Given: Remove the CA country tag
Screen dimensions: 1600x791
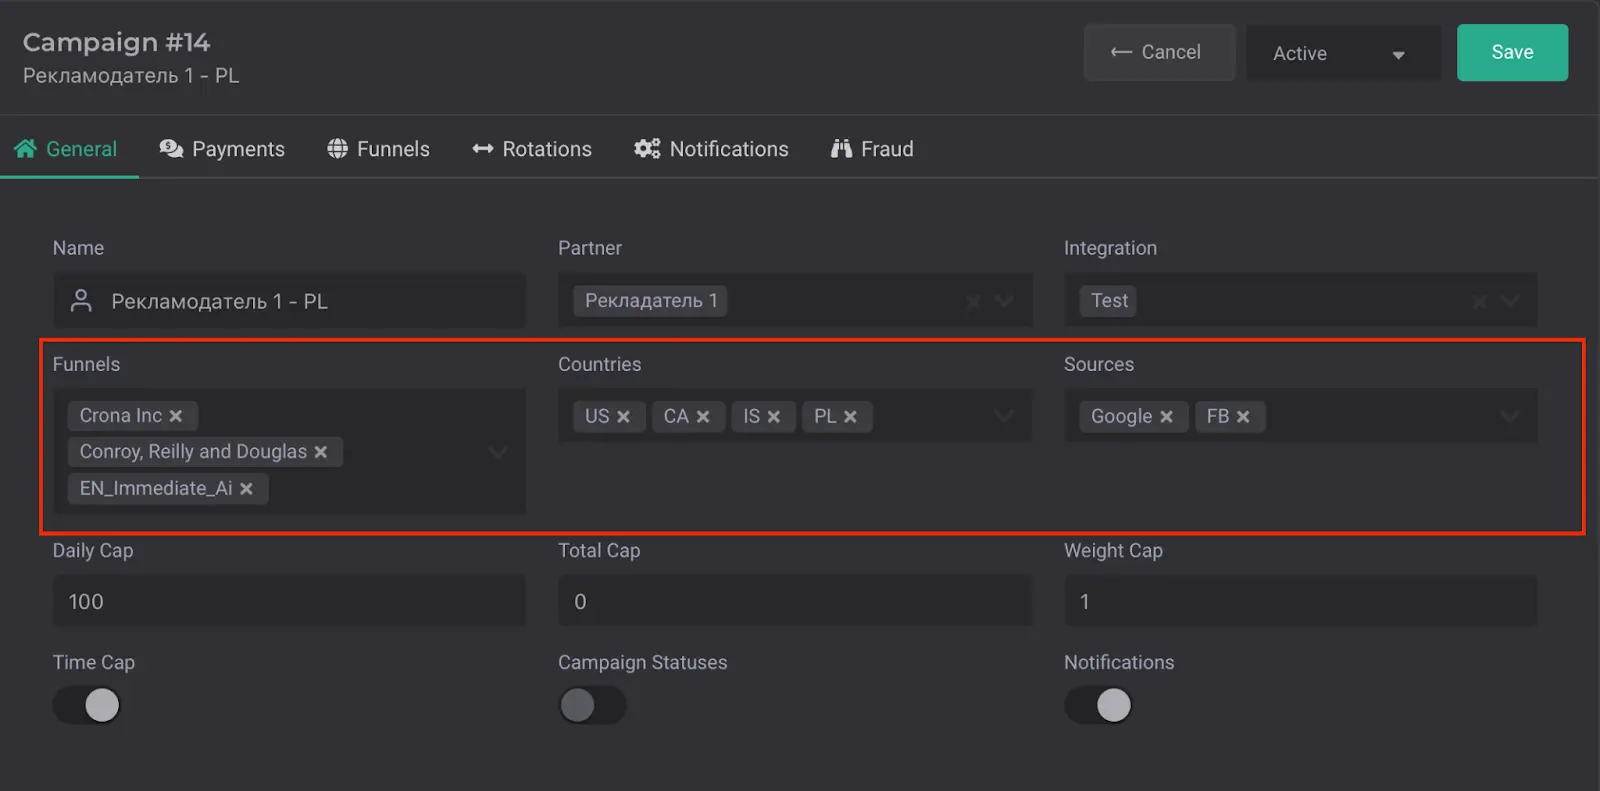Looking at the screenshot, I should (x=703, y=417).
